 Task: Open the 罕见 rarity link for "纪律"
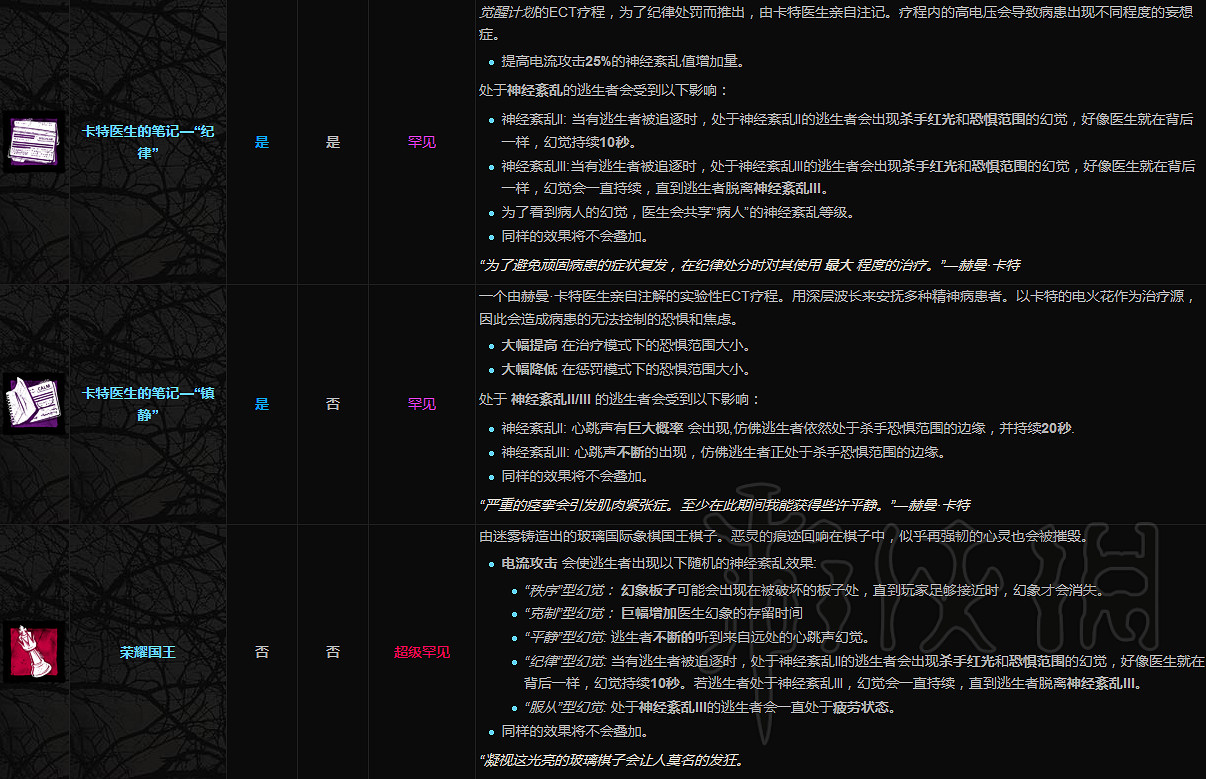(421, 142)
